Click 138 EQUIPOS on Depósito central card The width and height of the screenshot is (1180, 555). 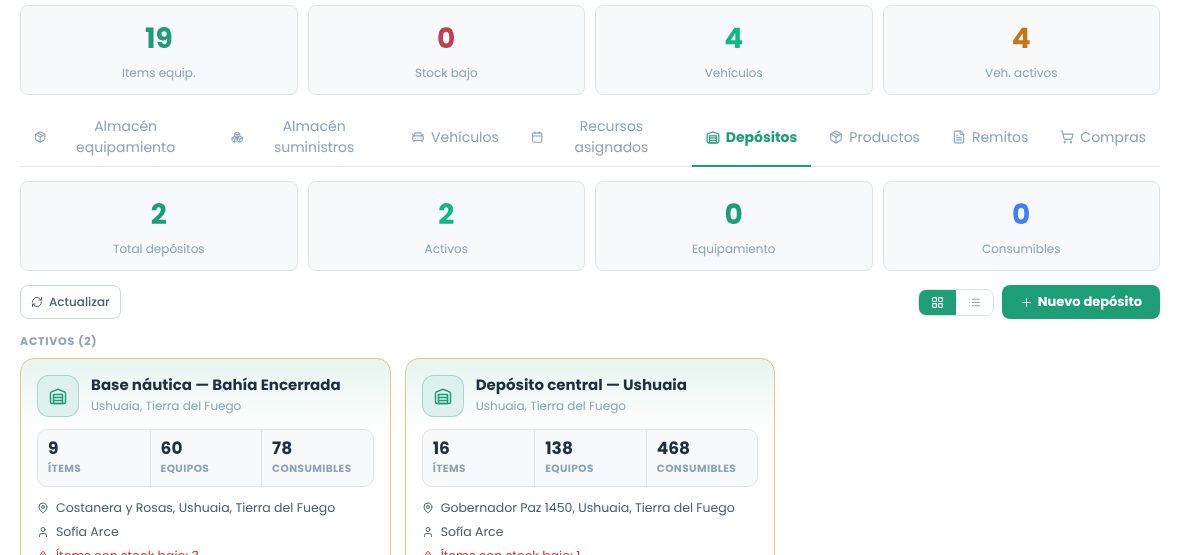click(591, 458)
